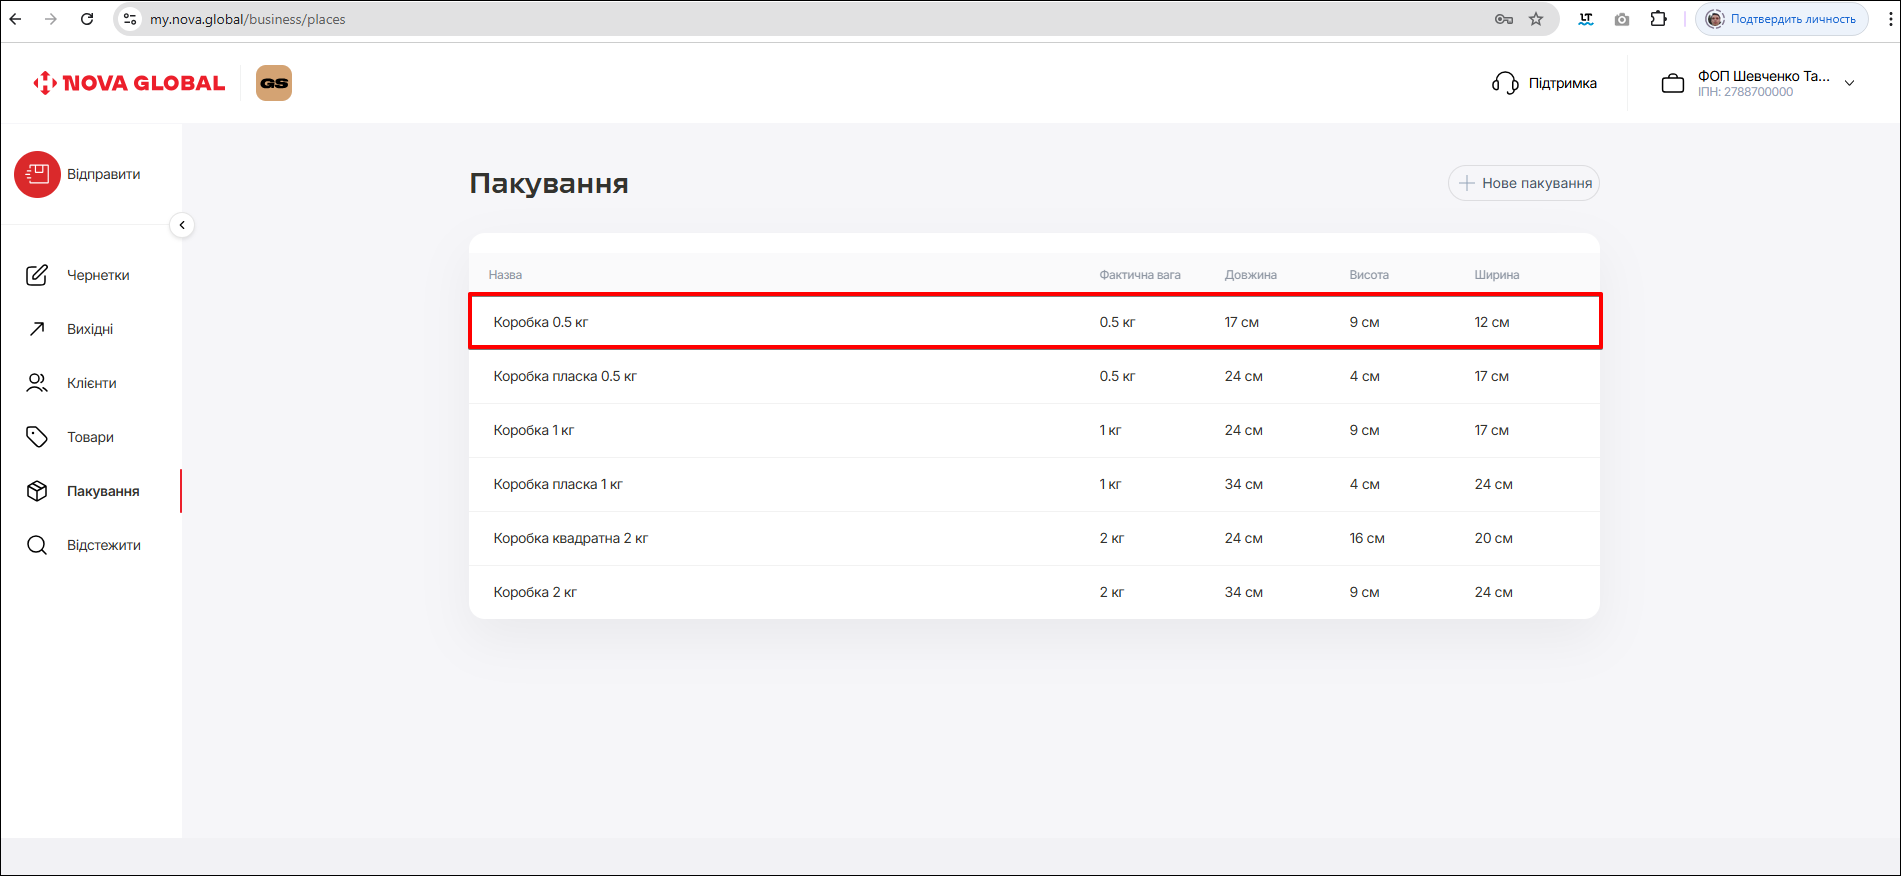1901x876 pixels.
Task: Click the red Відправити send icon
Action: pos(37,175)
